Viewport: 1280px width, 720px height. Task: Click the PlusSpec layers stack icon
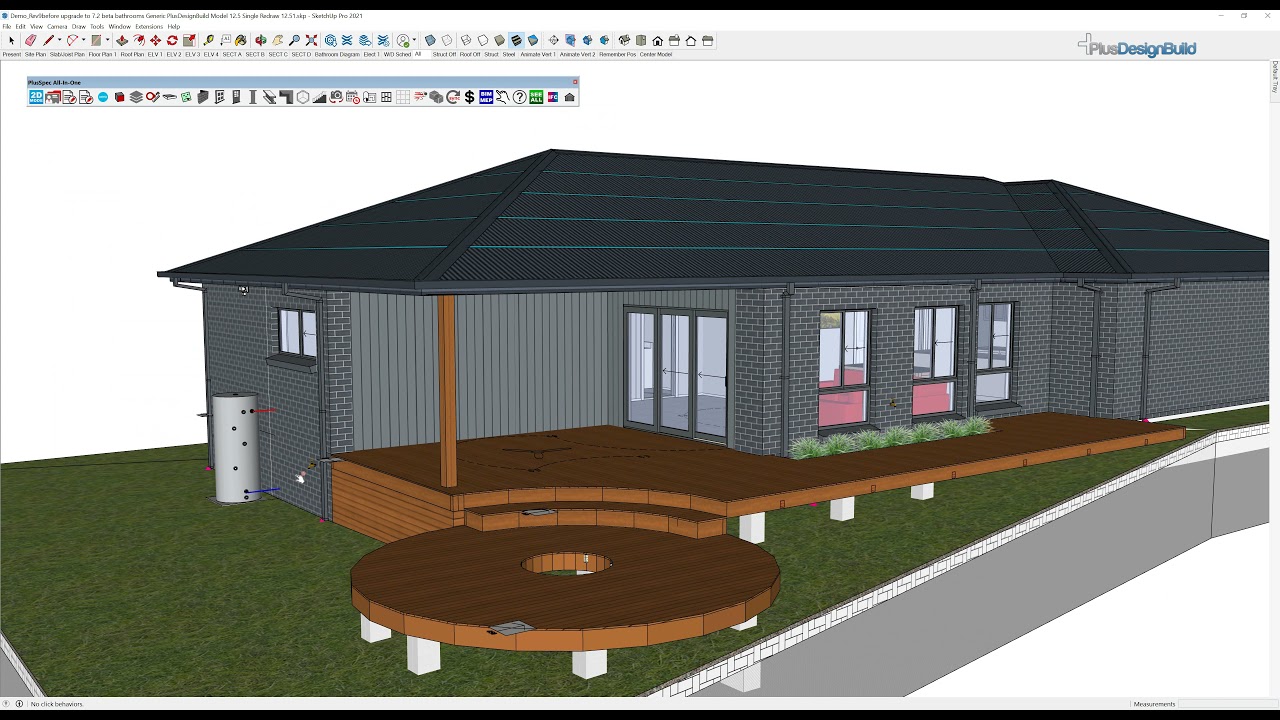(x=136, y=97)
